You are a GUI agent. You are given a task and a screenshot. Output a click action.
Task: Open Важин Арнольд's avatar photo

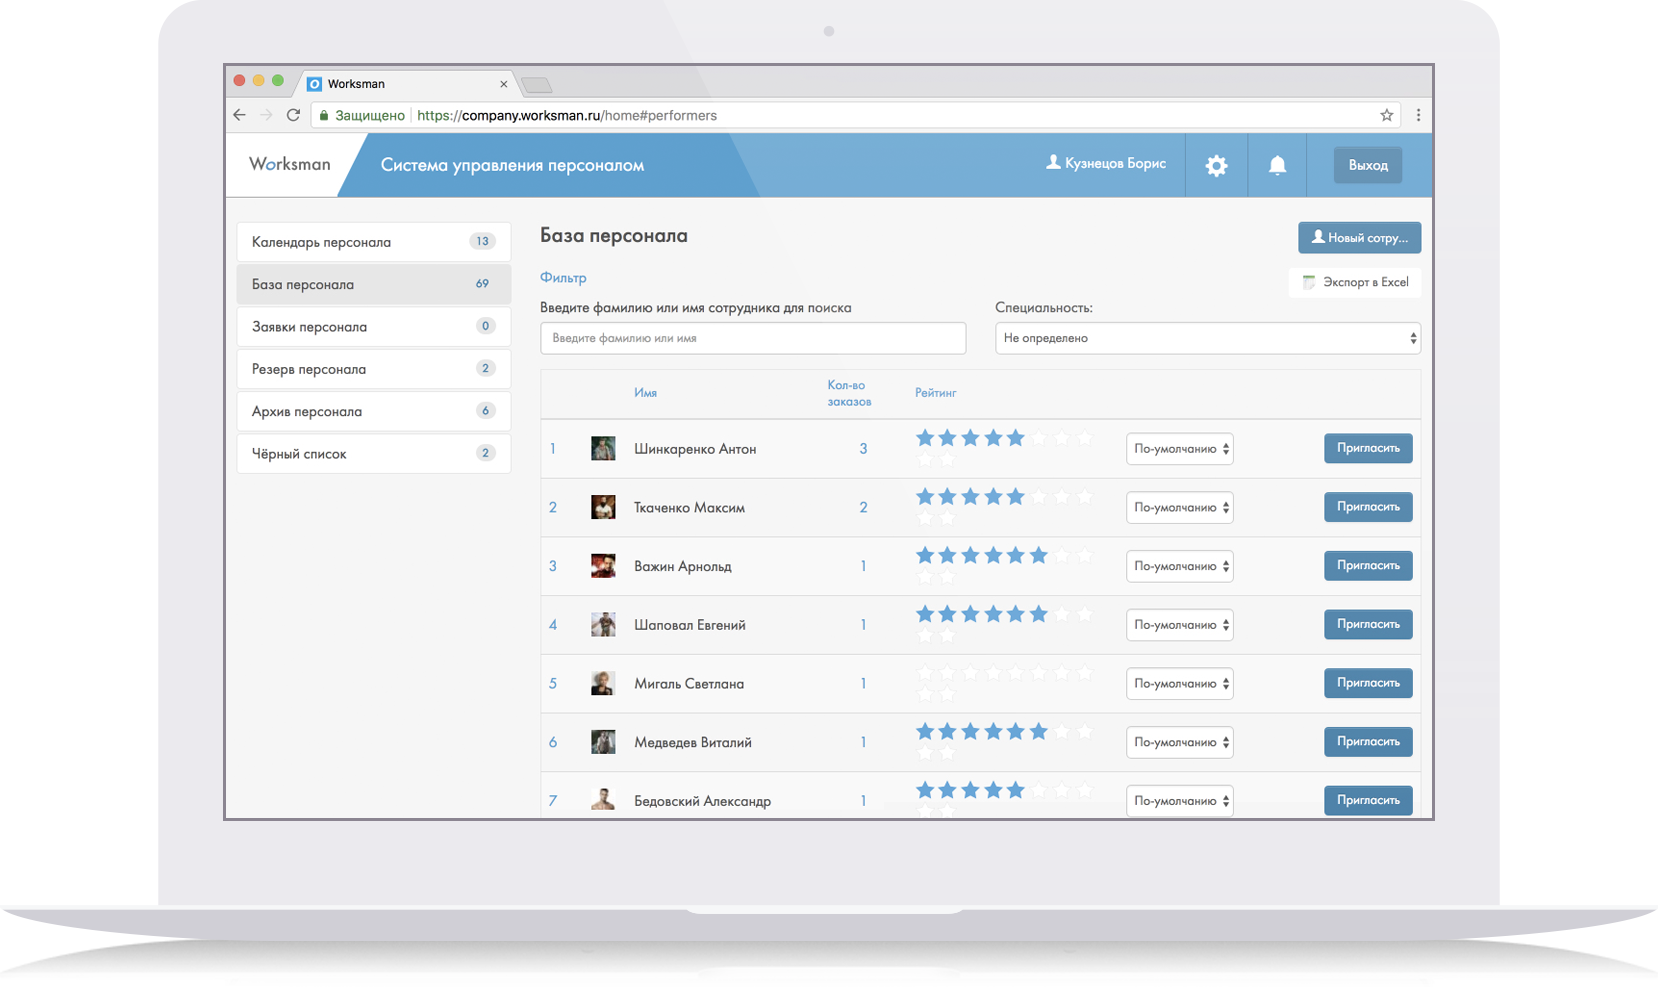click(x=603, y=566)
